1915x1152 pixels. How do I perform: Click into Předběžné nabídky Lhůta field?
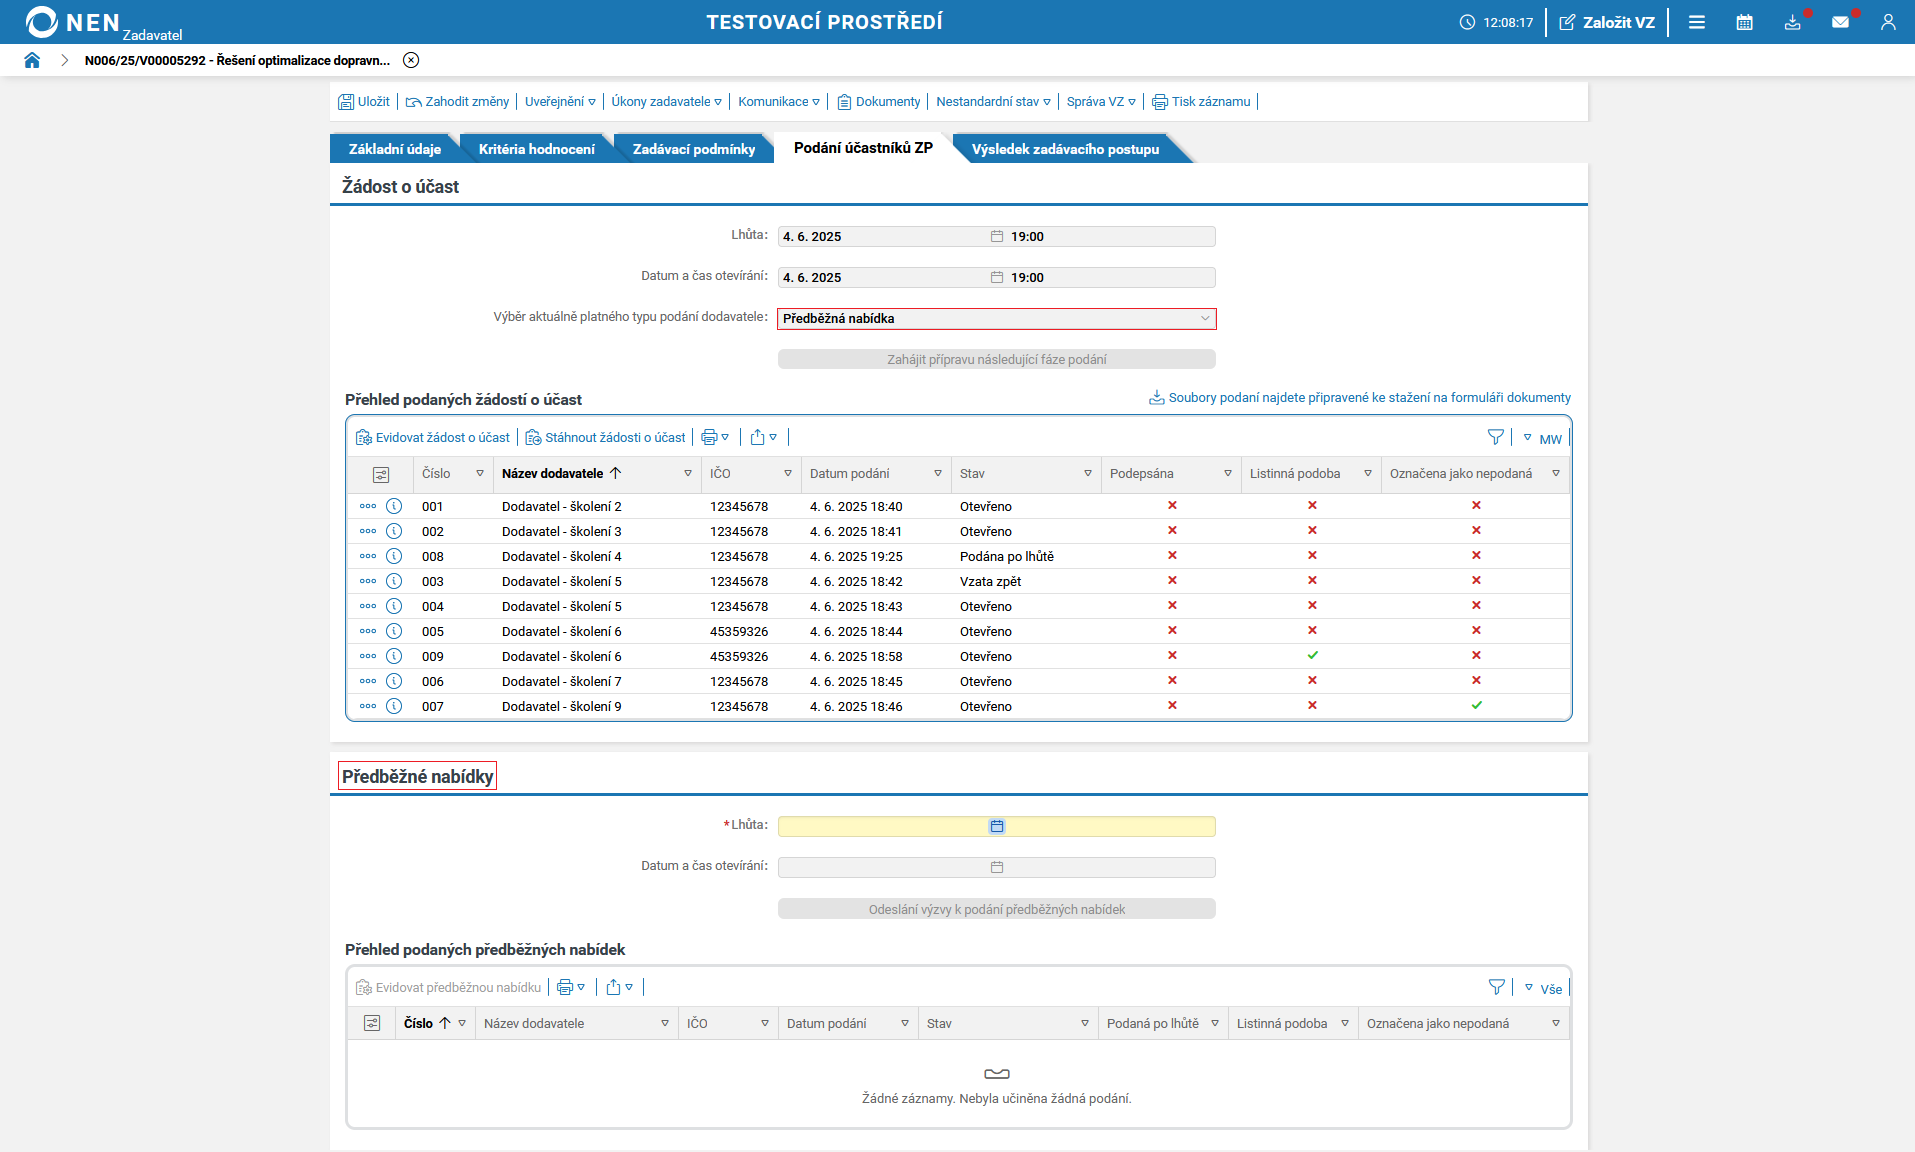(x=997, y=827)
